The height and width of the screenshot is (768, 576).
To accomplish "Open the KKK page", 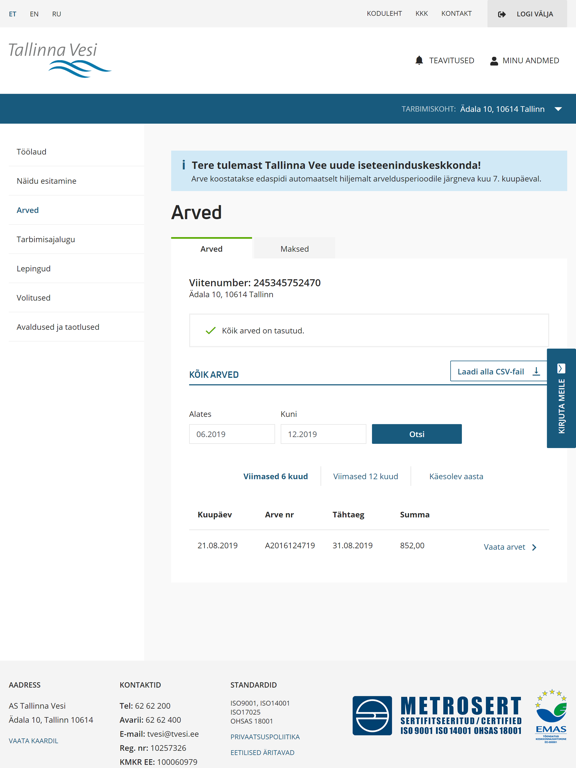I will 422,14.
